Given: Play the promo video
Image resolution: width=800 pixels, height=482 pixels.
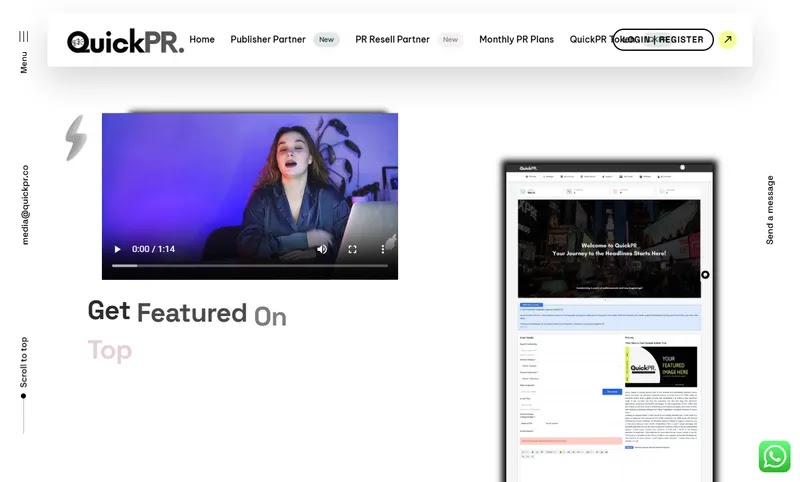Looking at the screenshot, I should point(117,249).
